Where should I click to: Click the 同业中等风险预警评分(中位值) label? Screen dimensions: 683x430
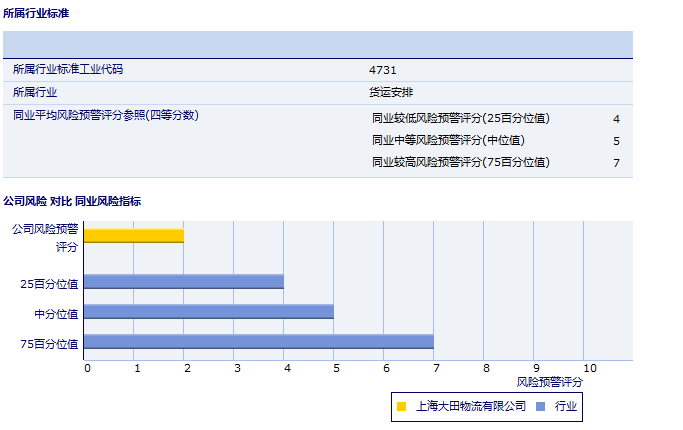(448, 140)
